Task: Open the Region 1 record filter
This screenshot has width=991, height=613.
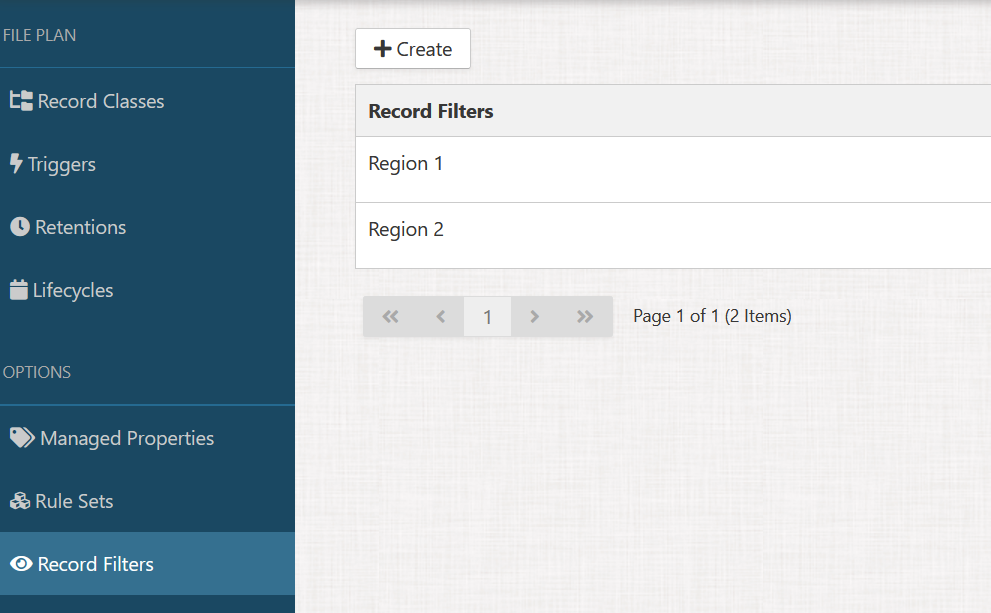Action: pyautogui.click(x=406, y=163)
